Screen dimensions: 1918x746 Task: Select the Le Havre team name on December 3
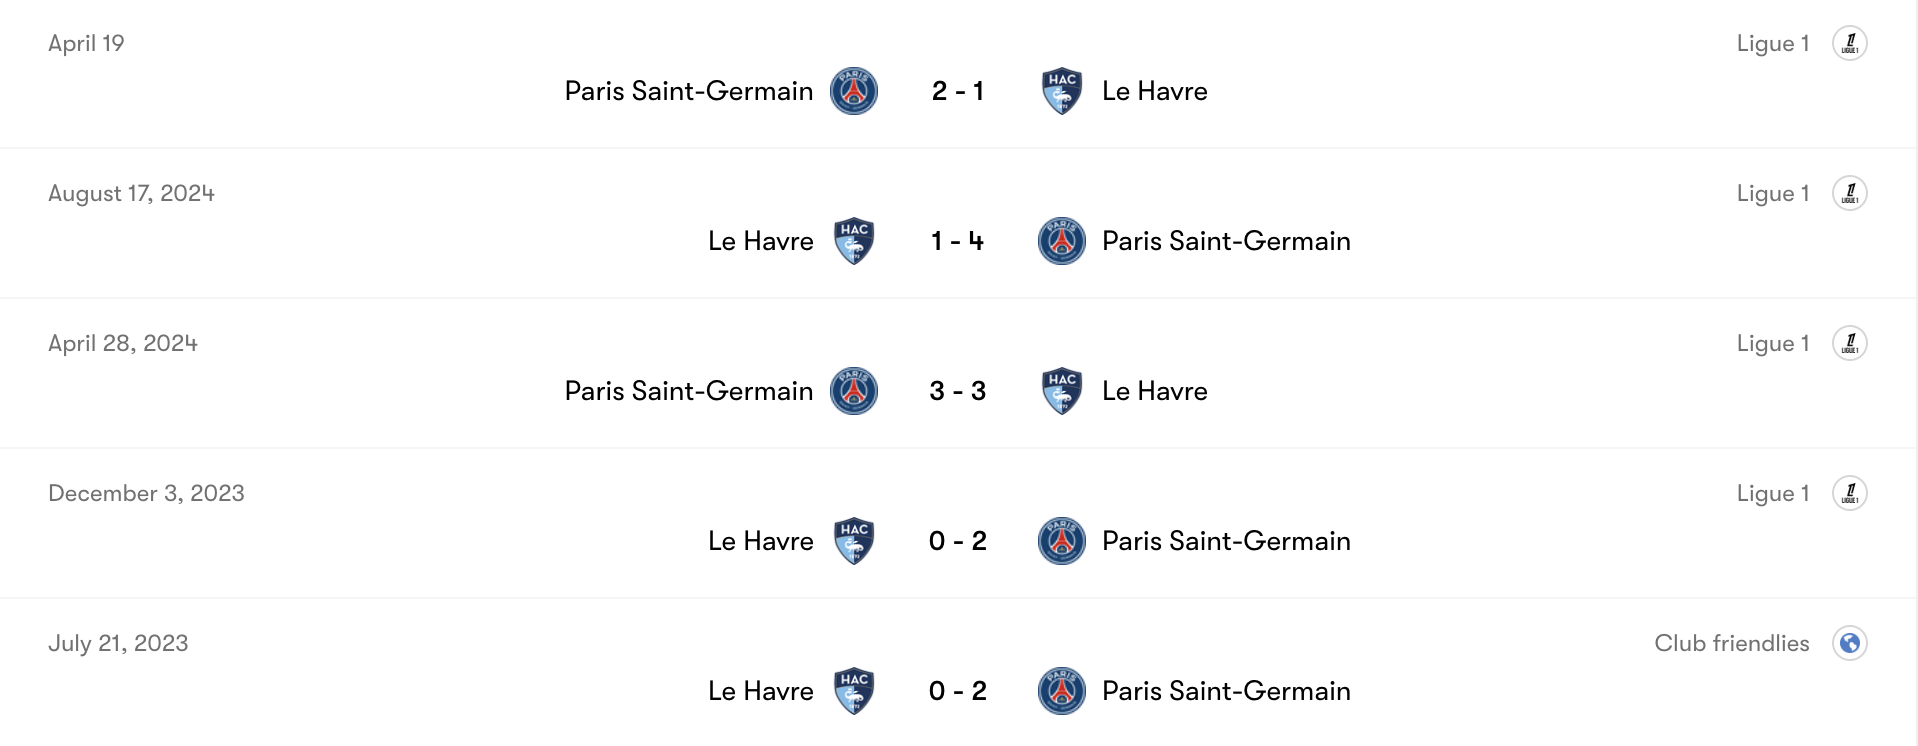point(760,541)
